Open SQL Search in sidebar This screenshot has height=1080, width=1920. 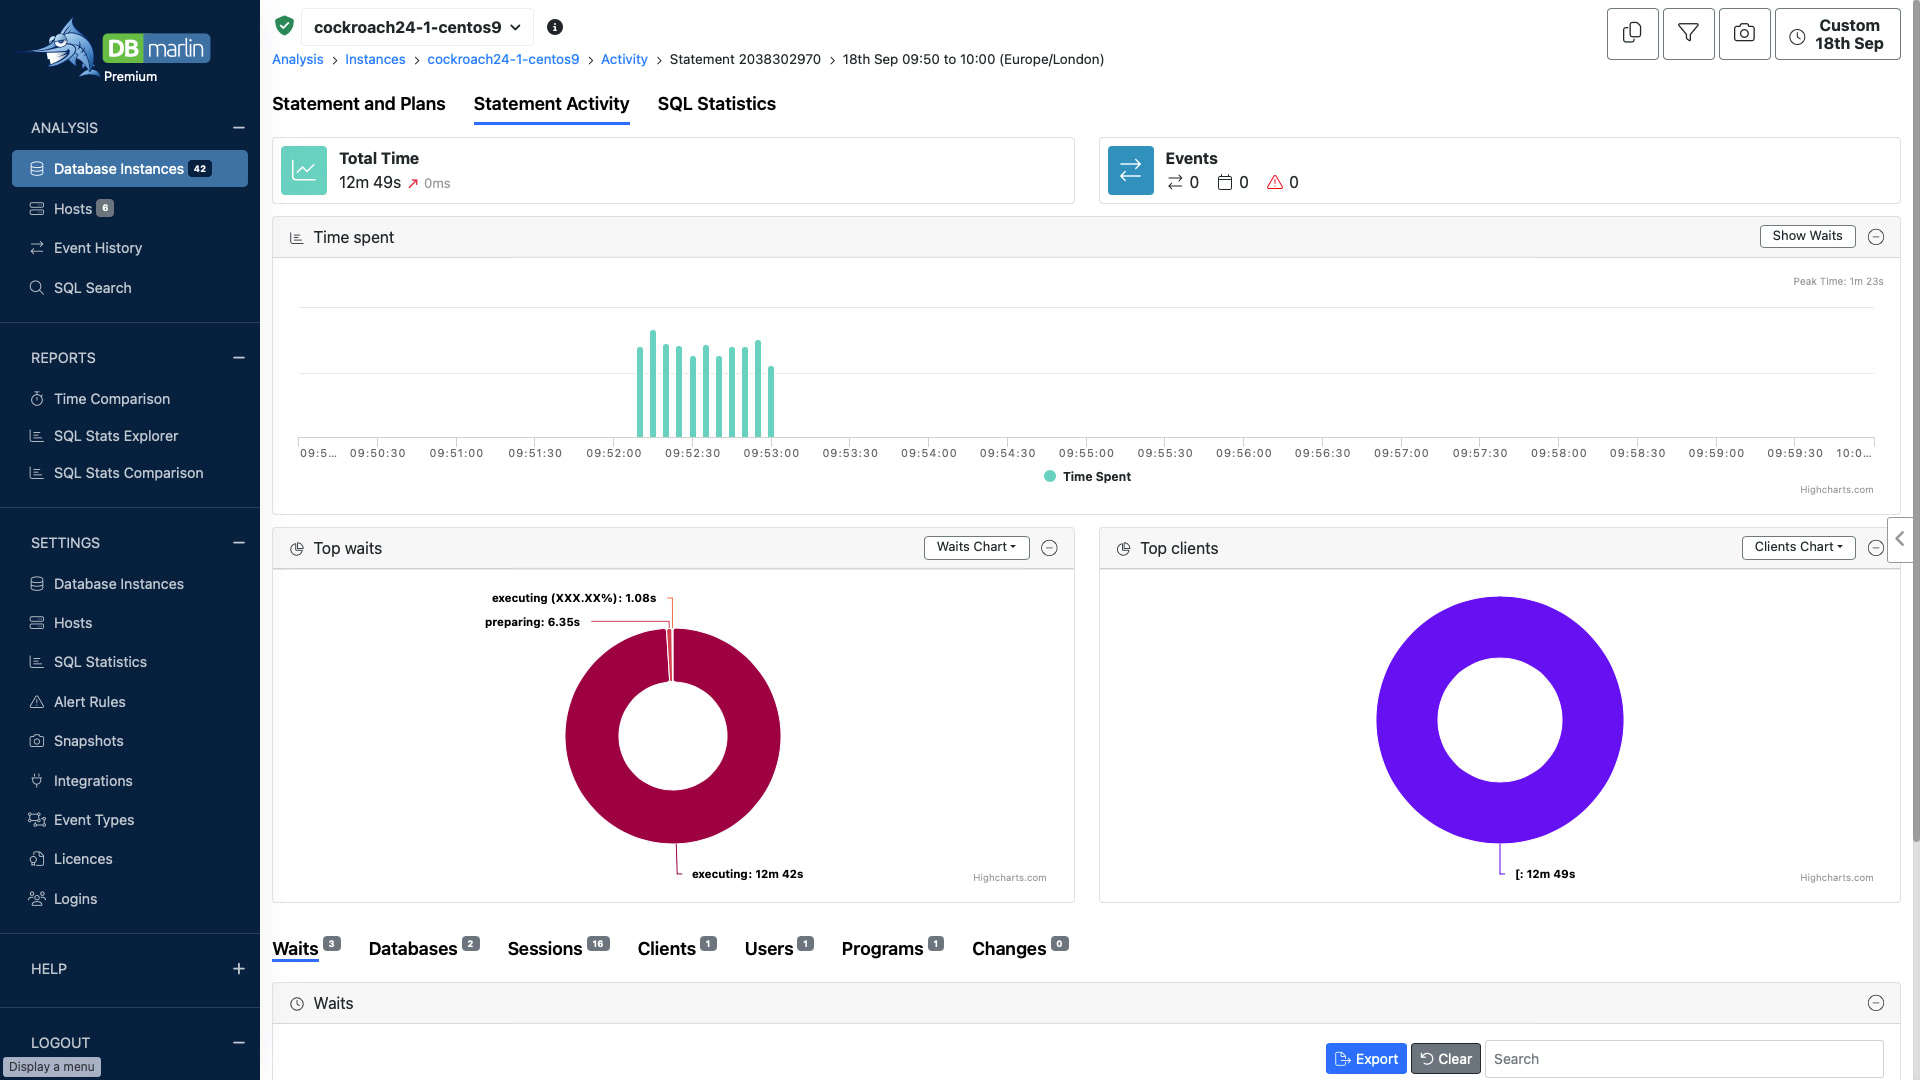pos(92,288)
